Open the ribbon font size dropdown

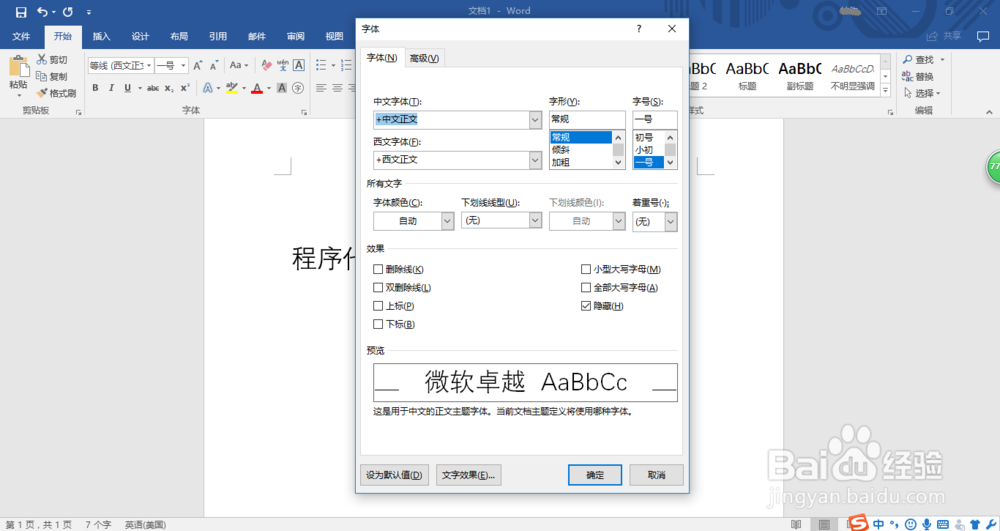pyautogui.click(x=183, y=65)
